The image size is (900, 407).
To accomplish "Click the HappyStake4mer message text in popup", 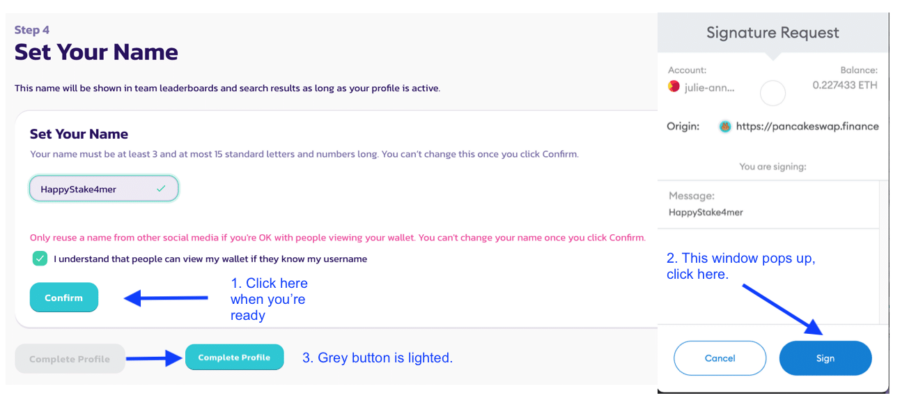I will [x=708, y=212].
